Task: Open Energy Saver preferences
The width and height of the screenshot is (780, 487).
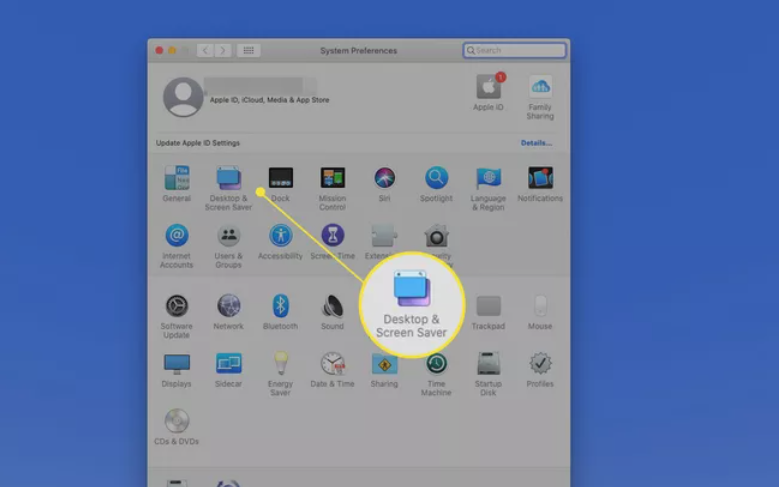Action: (x=281, y=374)
